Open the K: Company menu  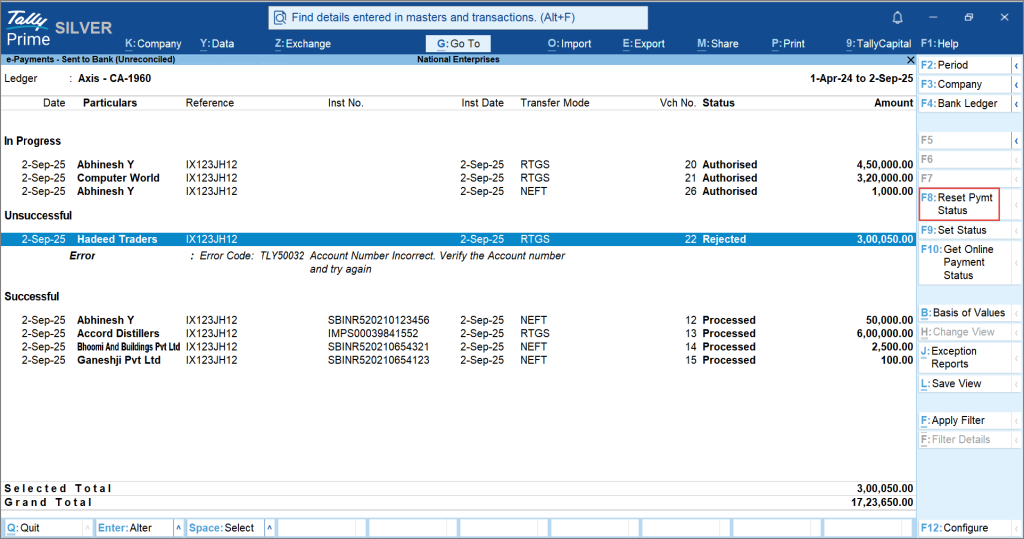(x=153, y=44)
